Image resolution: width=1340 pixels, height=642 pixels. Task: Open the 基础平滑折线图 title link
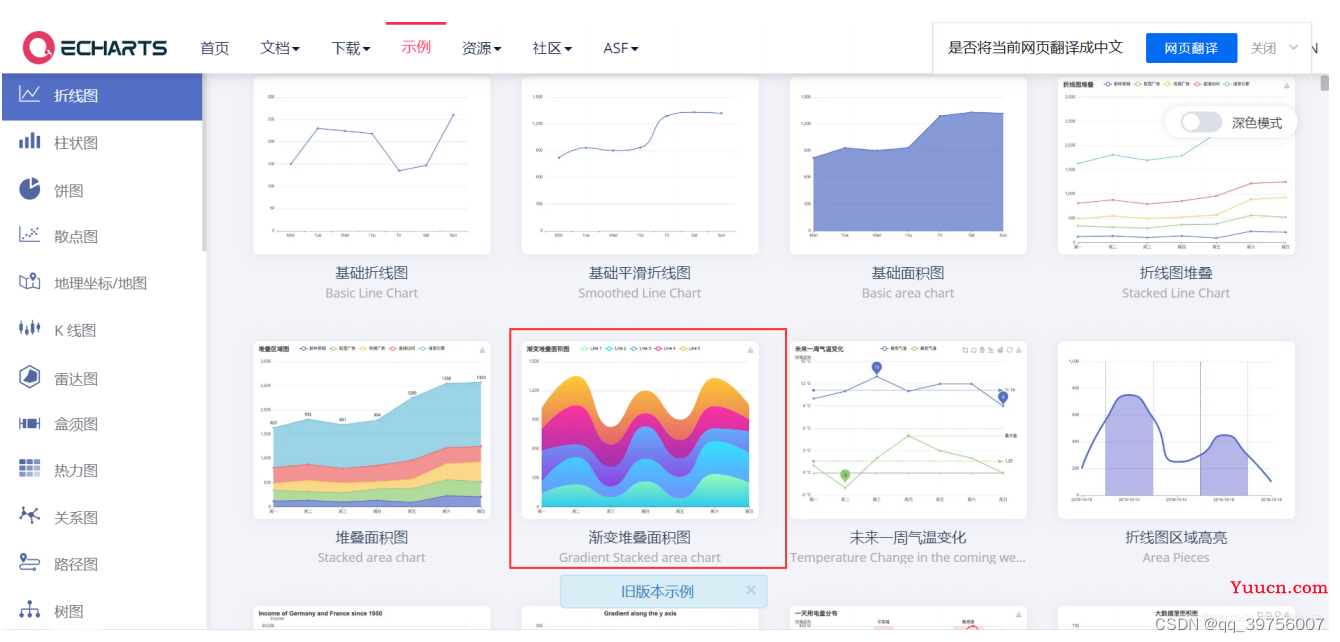(x=640, y=272)
